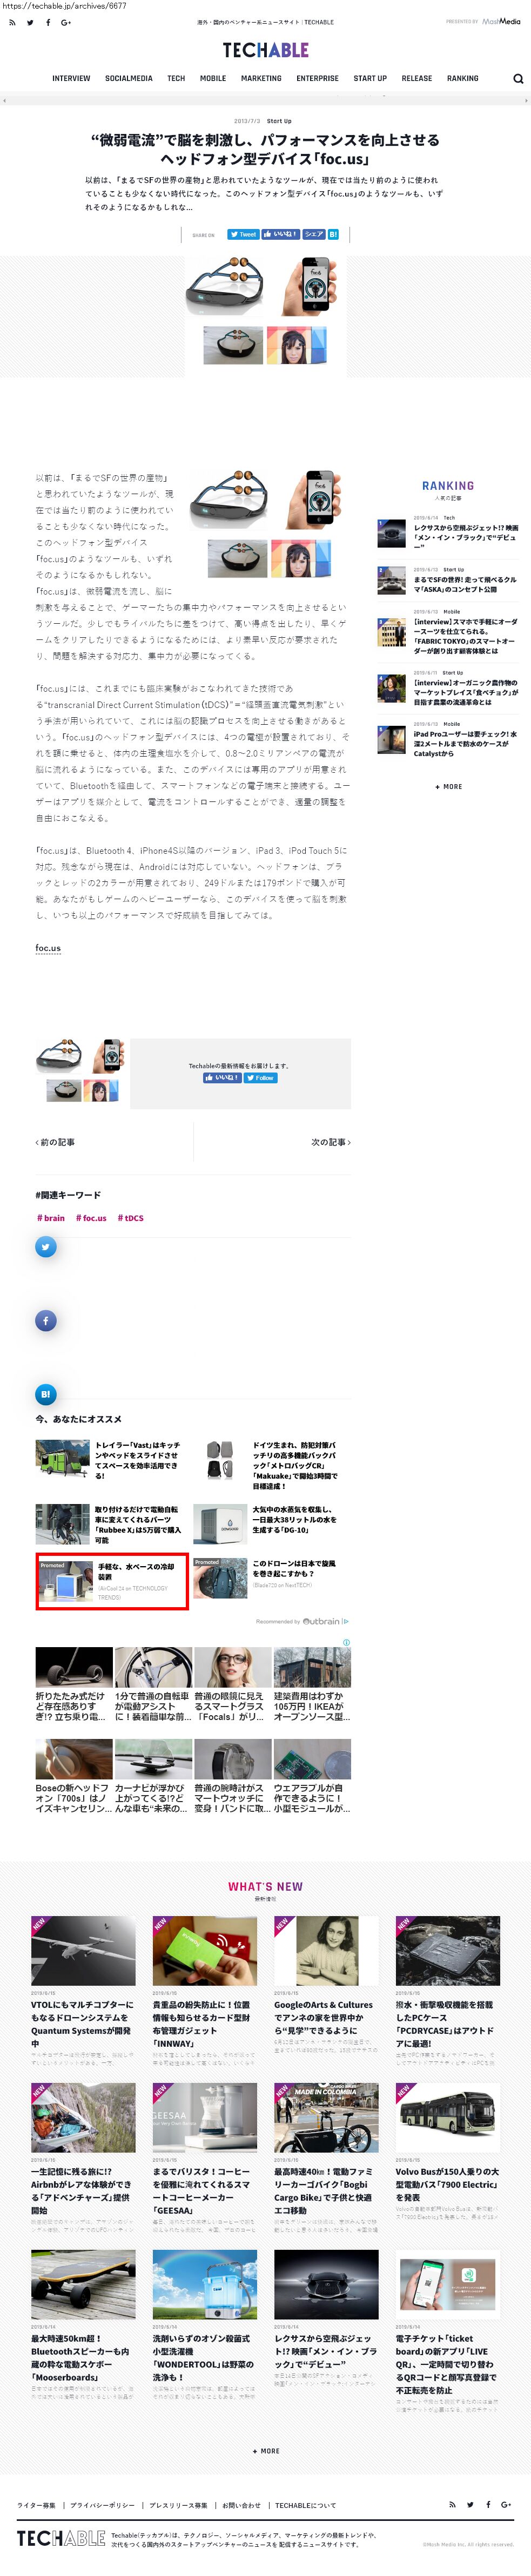
Task: Open the MARKETING menu item
Action: pyautogui.click(x=261, y=79)
